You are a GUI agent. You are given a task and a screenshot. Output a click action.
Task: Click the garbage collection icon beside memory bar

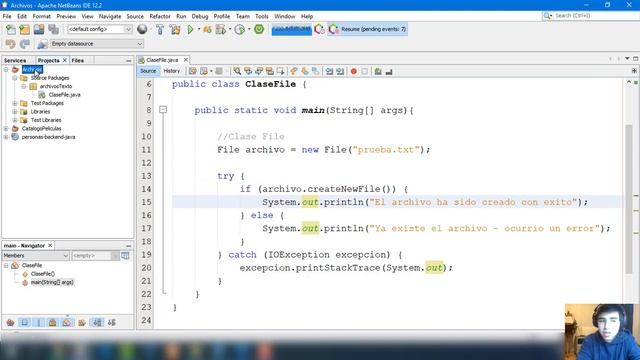pos(320,29)
